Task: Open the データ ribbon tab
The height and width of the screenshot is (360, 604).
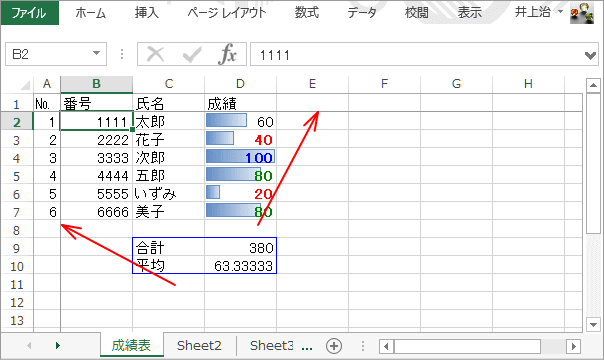Action: 362,13
